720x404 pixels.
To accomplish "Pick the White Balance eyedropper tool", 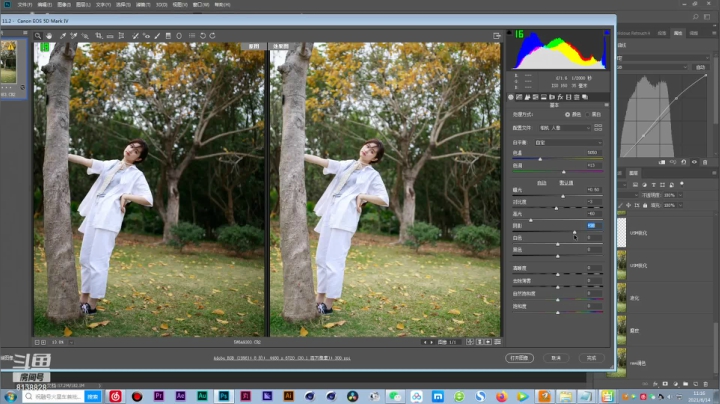I will coord(62,36).
